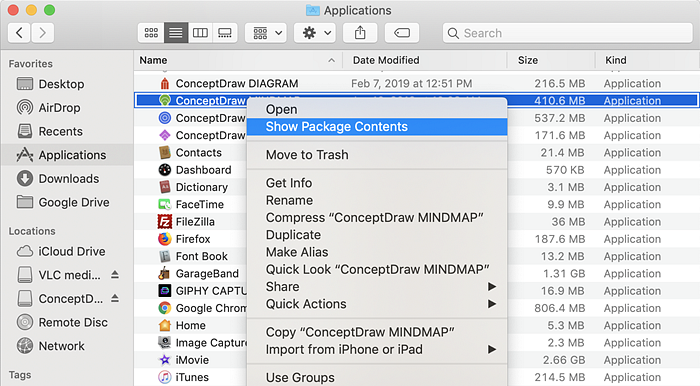Click the Share toolbar button
This screenshot has width=700, height=386.
point(360,33)
